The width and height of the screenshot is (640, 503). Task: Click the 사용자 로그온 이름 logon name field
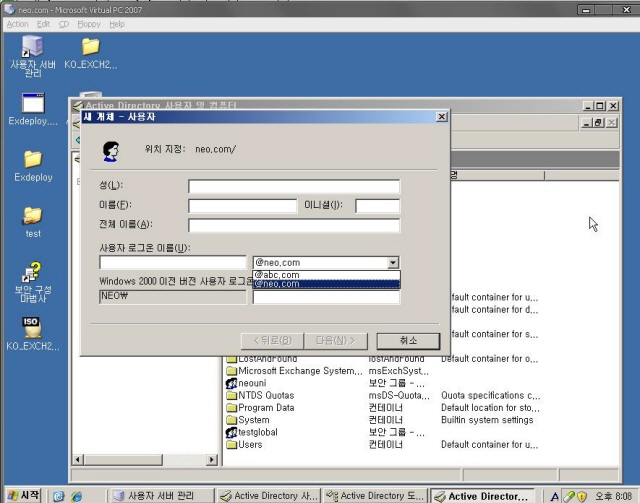173,263
